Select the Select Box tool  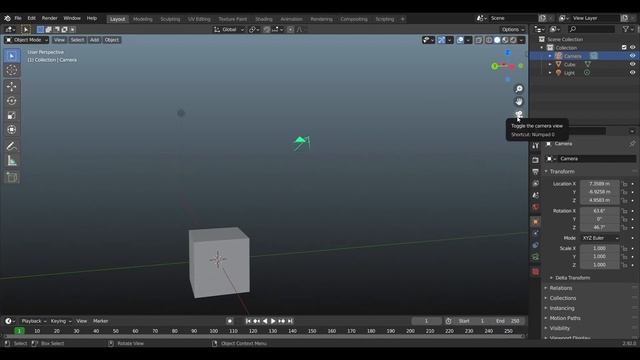(x=12, y=56)
